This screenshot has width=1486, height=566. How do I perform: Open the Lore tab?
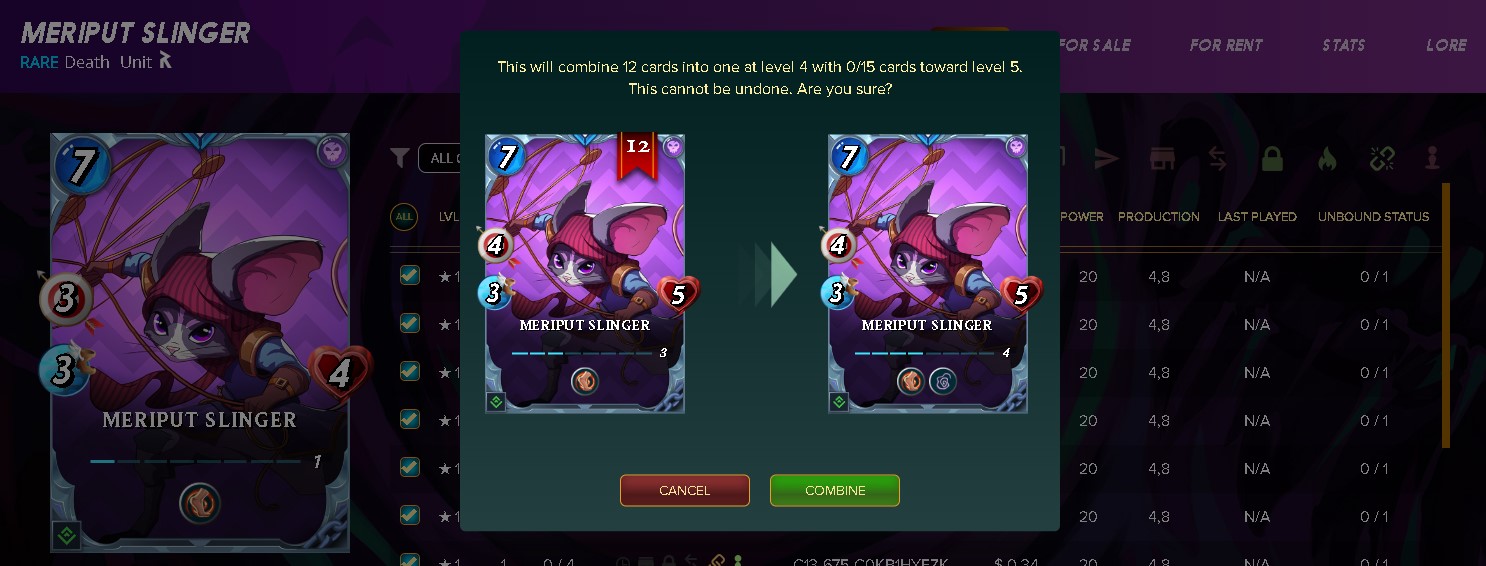coord(1446,45)
